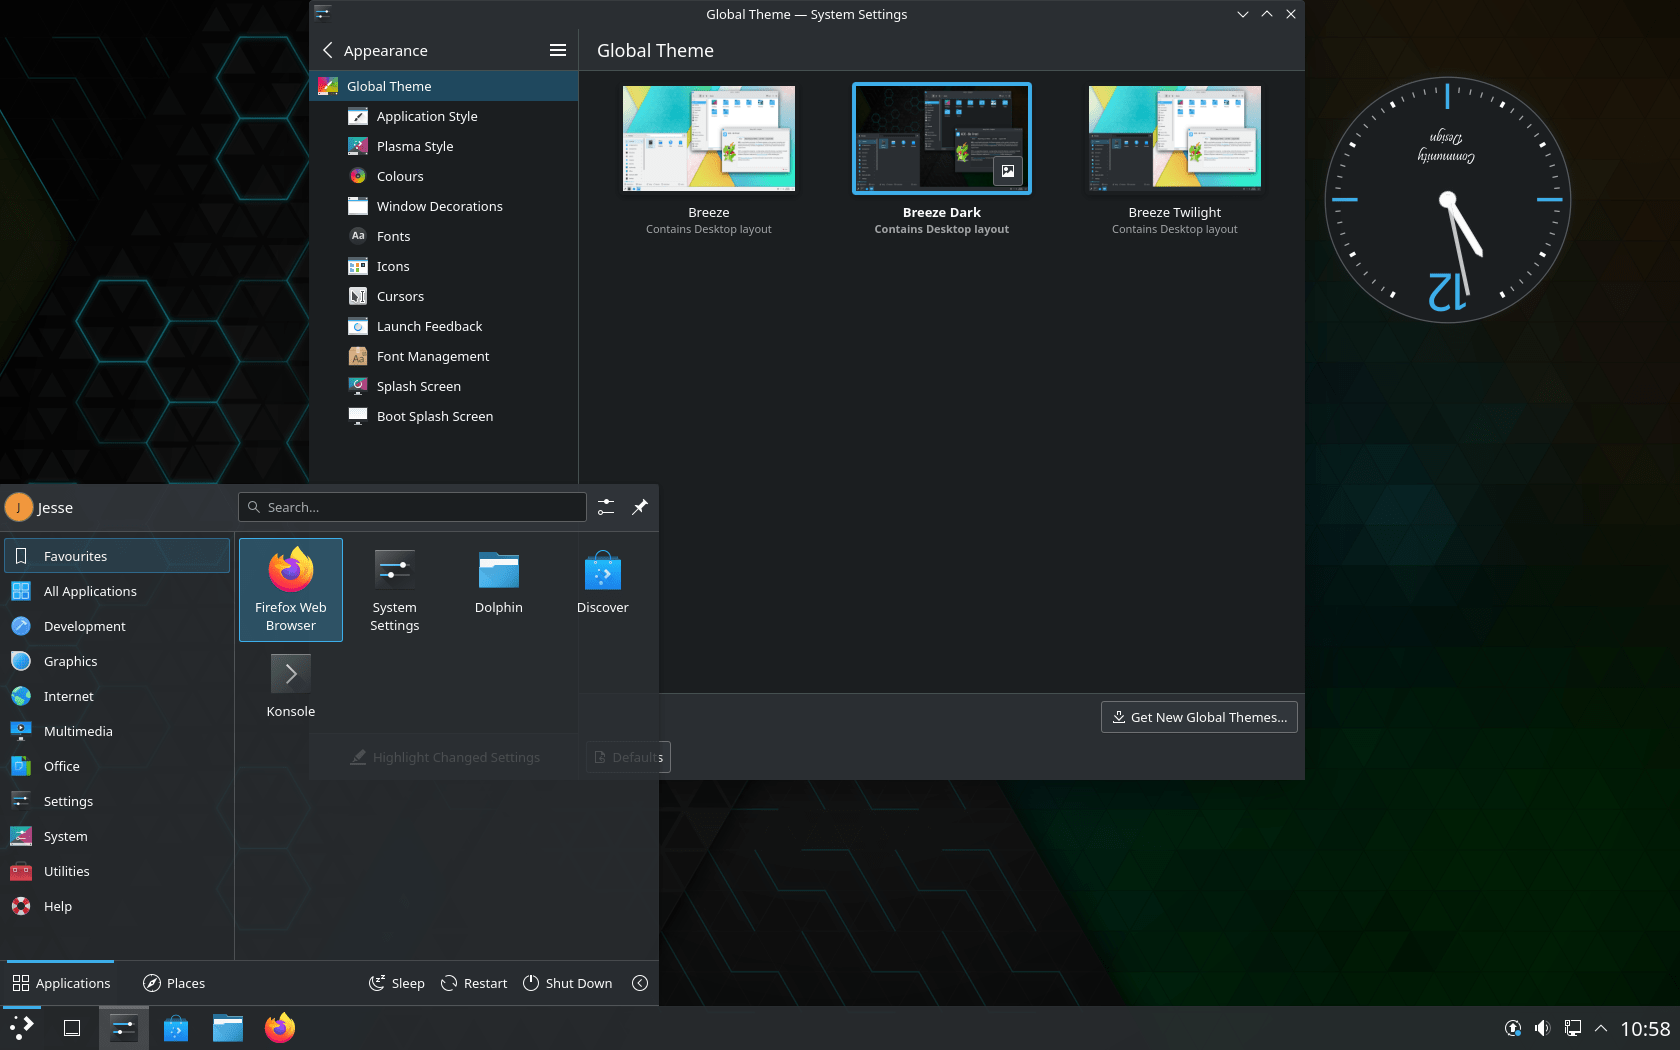Open Icons settings page

click(x=444, y=266)
